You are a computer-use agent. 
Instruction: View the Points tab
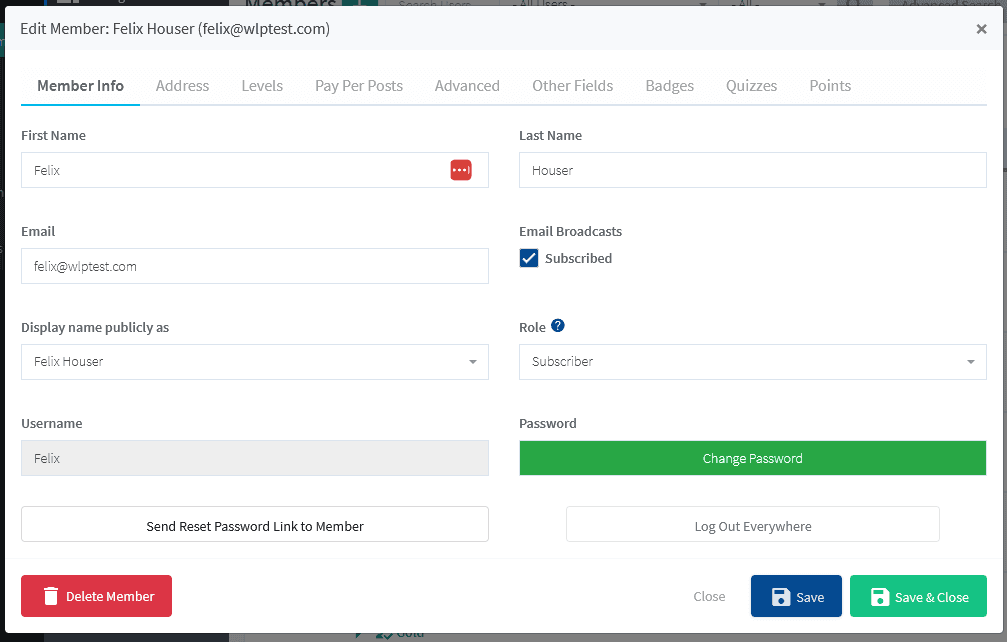pos(830,86)
